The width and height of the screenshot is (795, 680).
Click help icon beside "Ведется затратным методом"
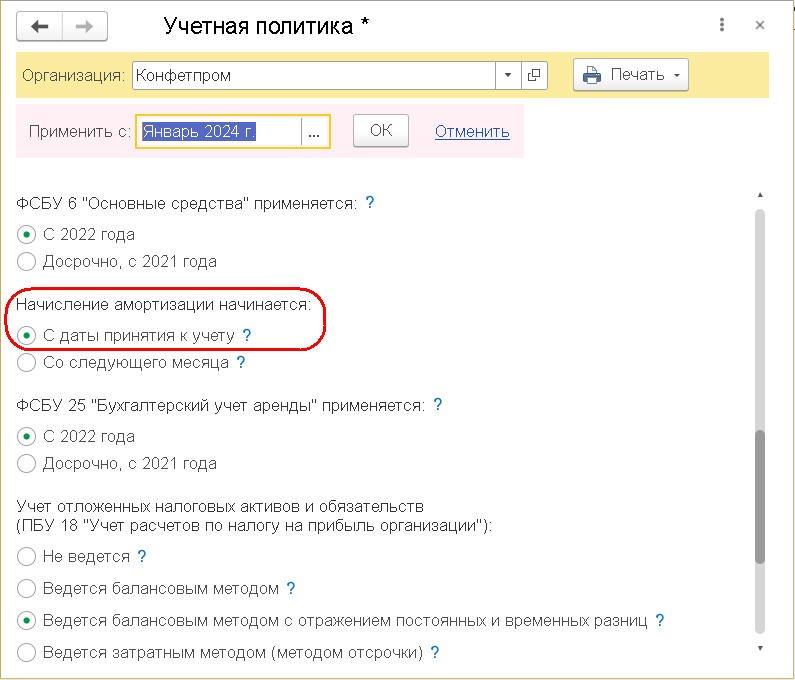435,652
